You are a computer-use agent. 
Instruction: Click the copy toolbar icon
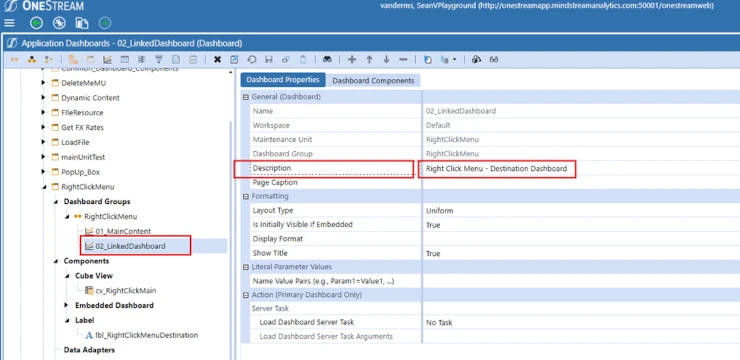(286, 59)
